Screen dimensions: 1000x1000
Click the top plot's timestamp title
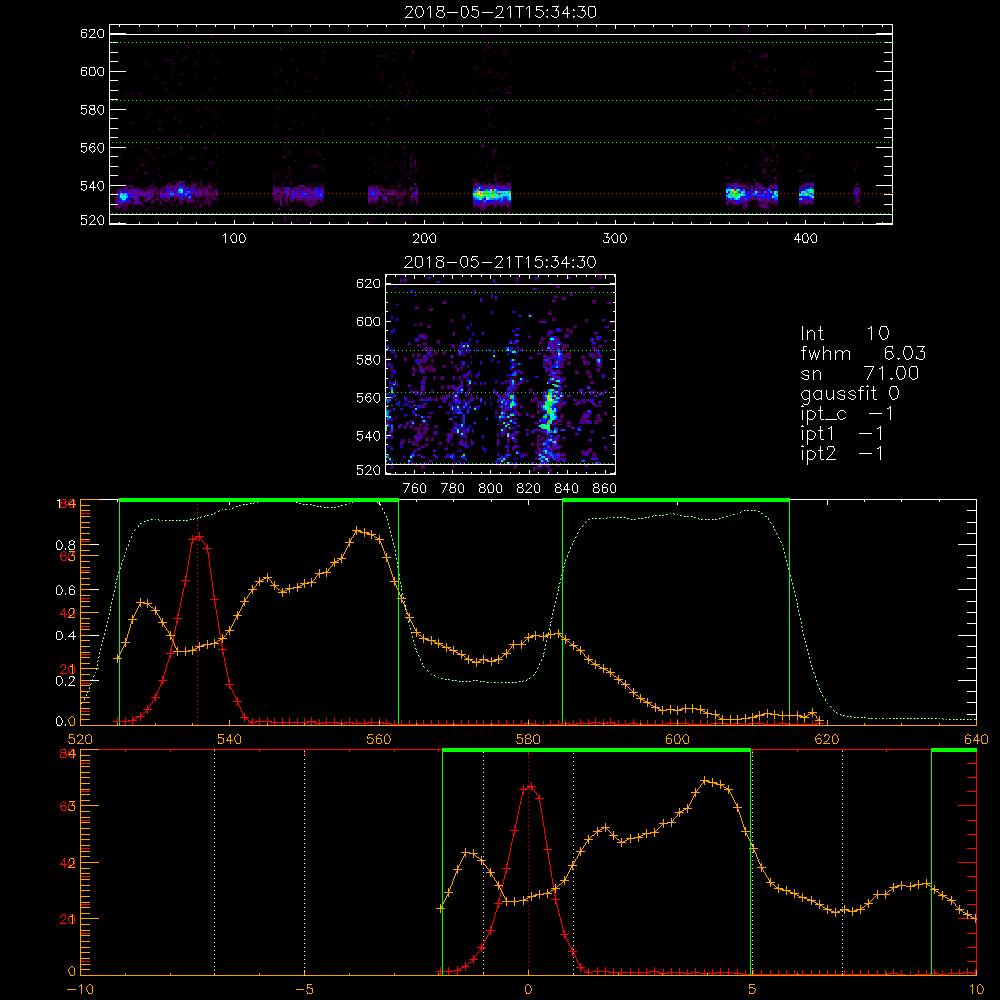click(x=500, y=12)
